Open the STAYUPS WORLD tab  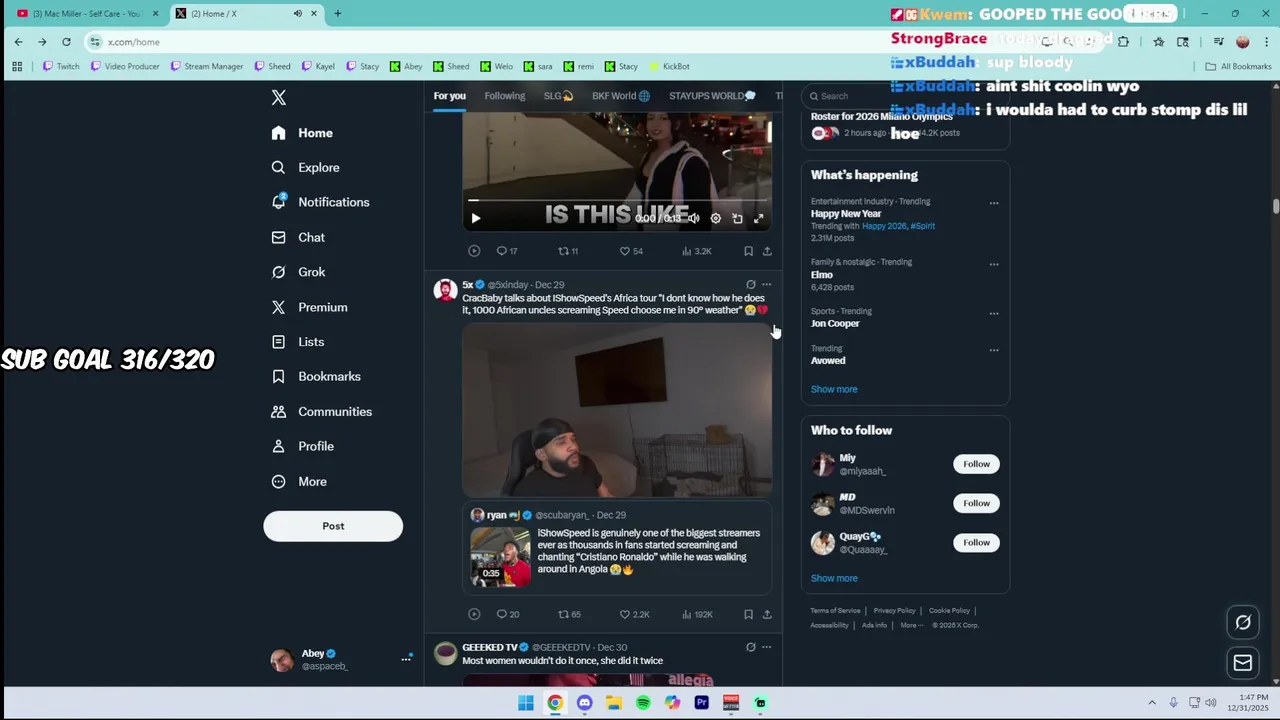(x=712, y=96)
